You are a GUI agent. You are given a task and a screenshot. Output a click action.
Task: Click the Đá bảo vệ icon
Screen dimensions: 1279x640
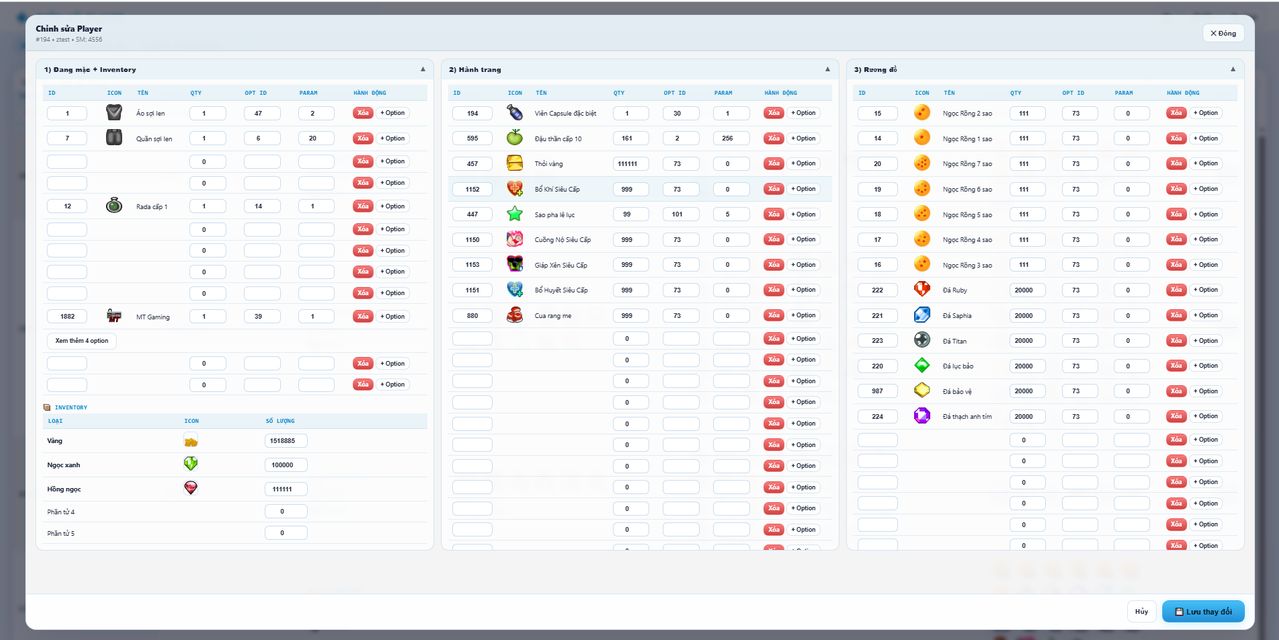pos(922,391)
